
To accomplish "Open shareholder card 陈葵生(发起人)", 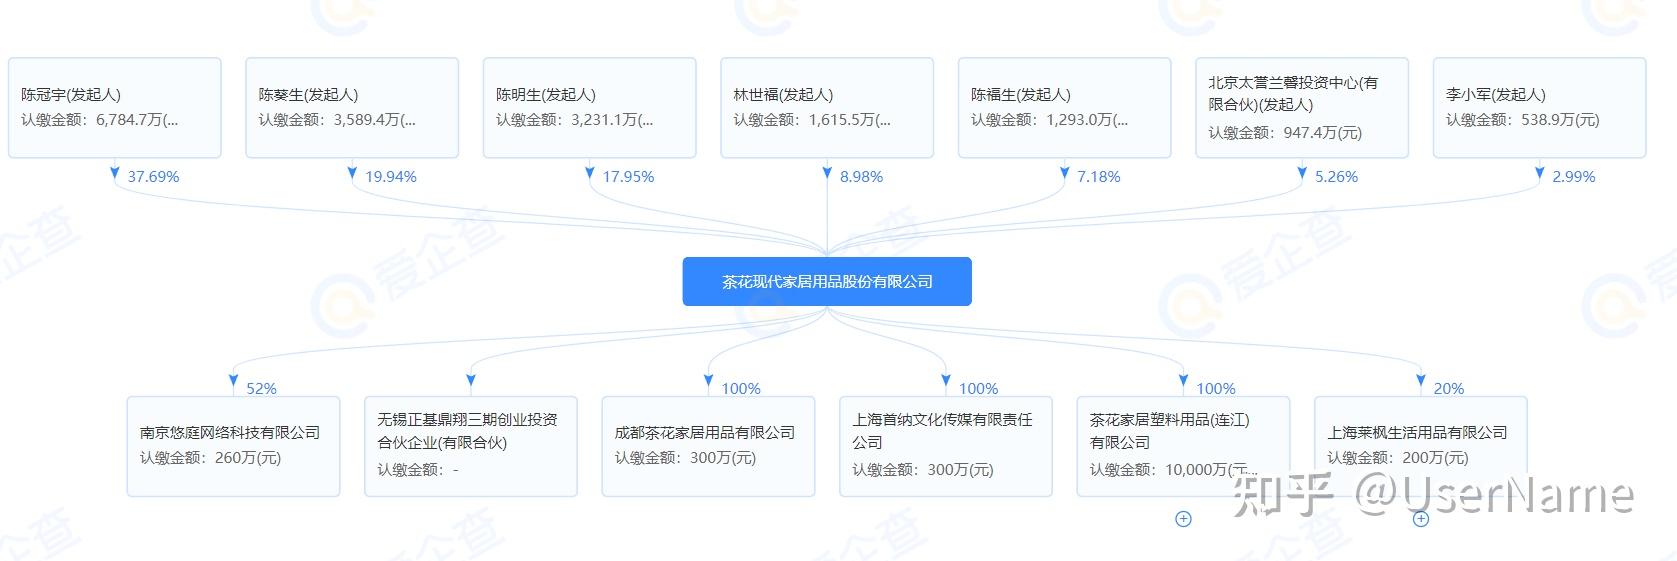I will pyautogui.click(x=352, y=108).
